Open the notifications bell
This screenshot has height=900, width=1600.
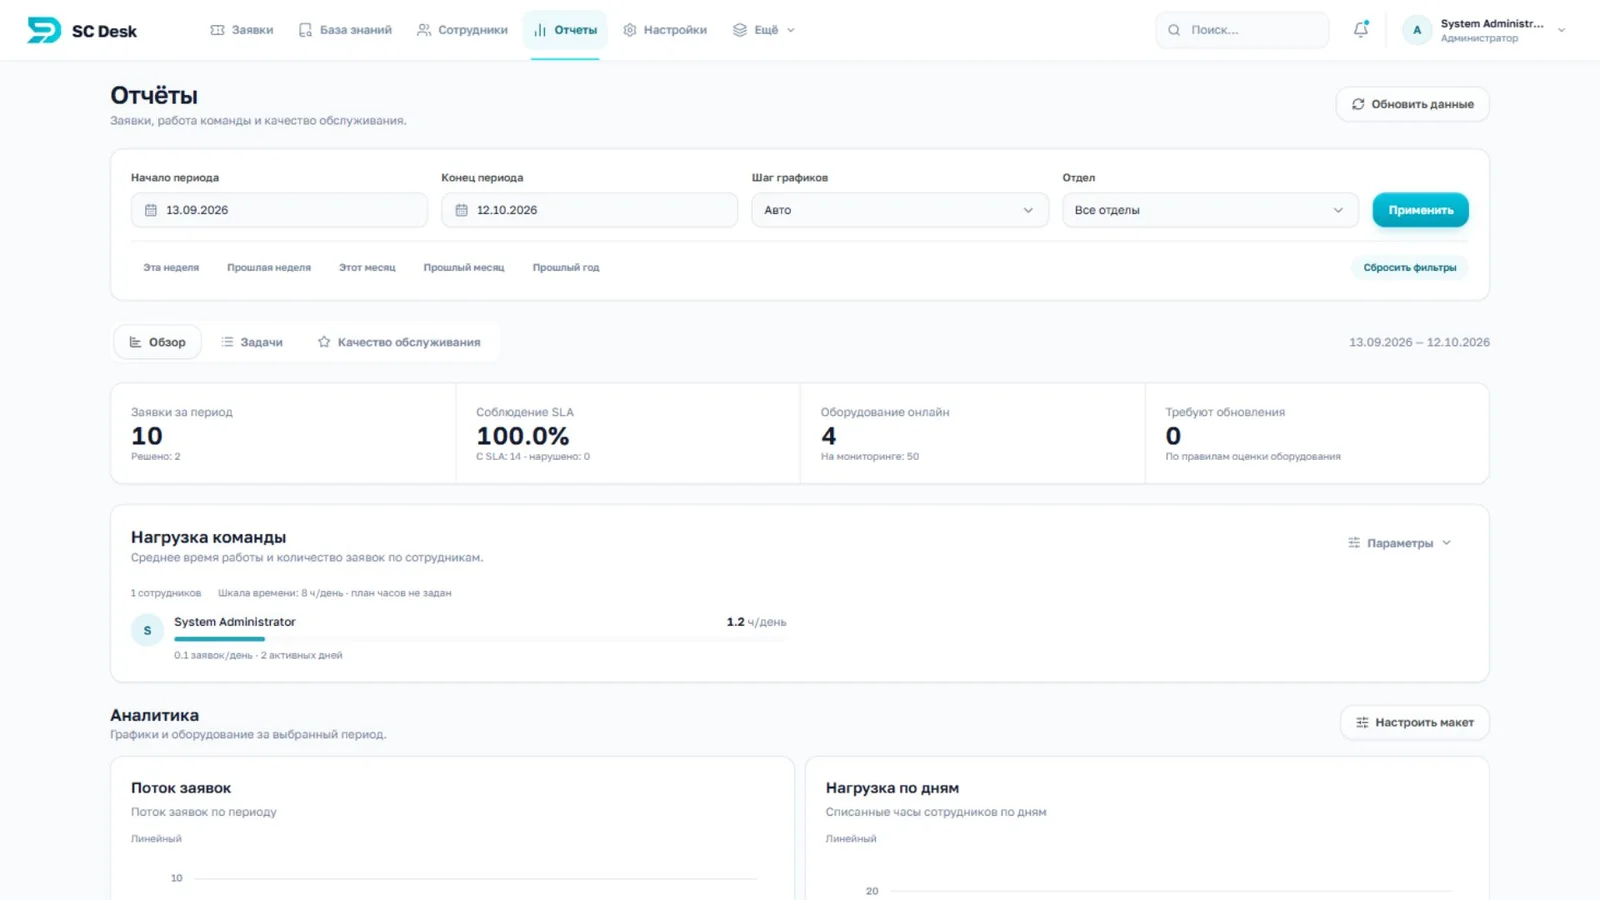coord(1361,30)
